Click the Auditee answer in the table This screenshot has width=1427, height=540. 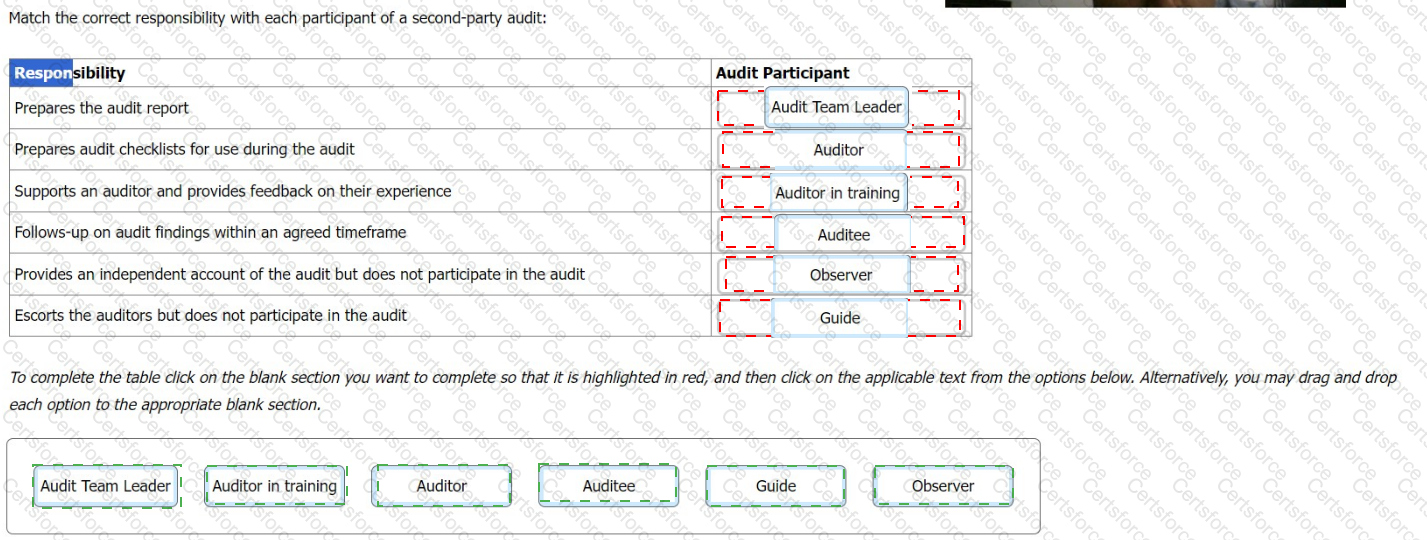843,235
